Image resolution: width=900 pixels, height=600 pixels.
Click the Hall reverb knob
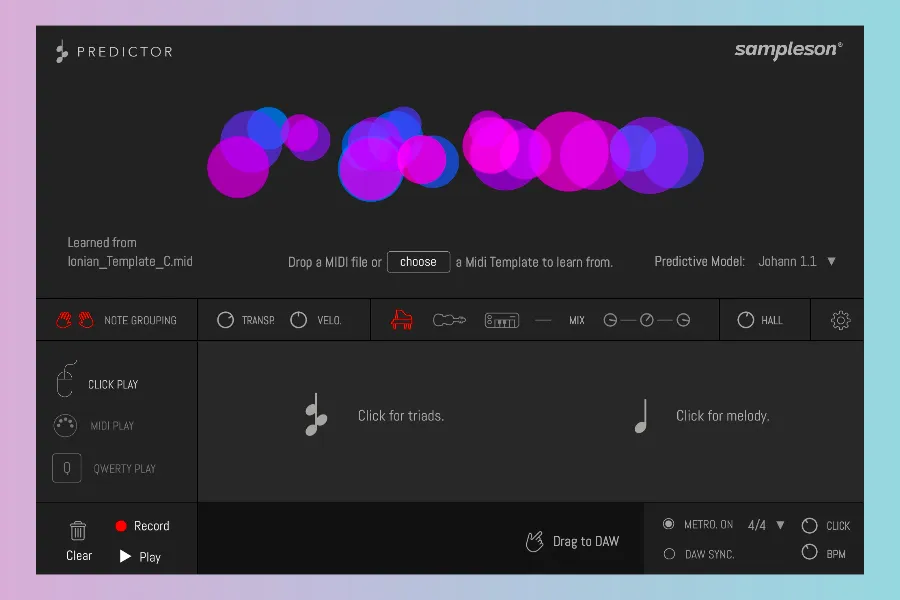coord(745,320)
